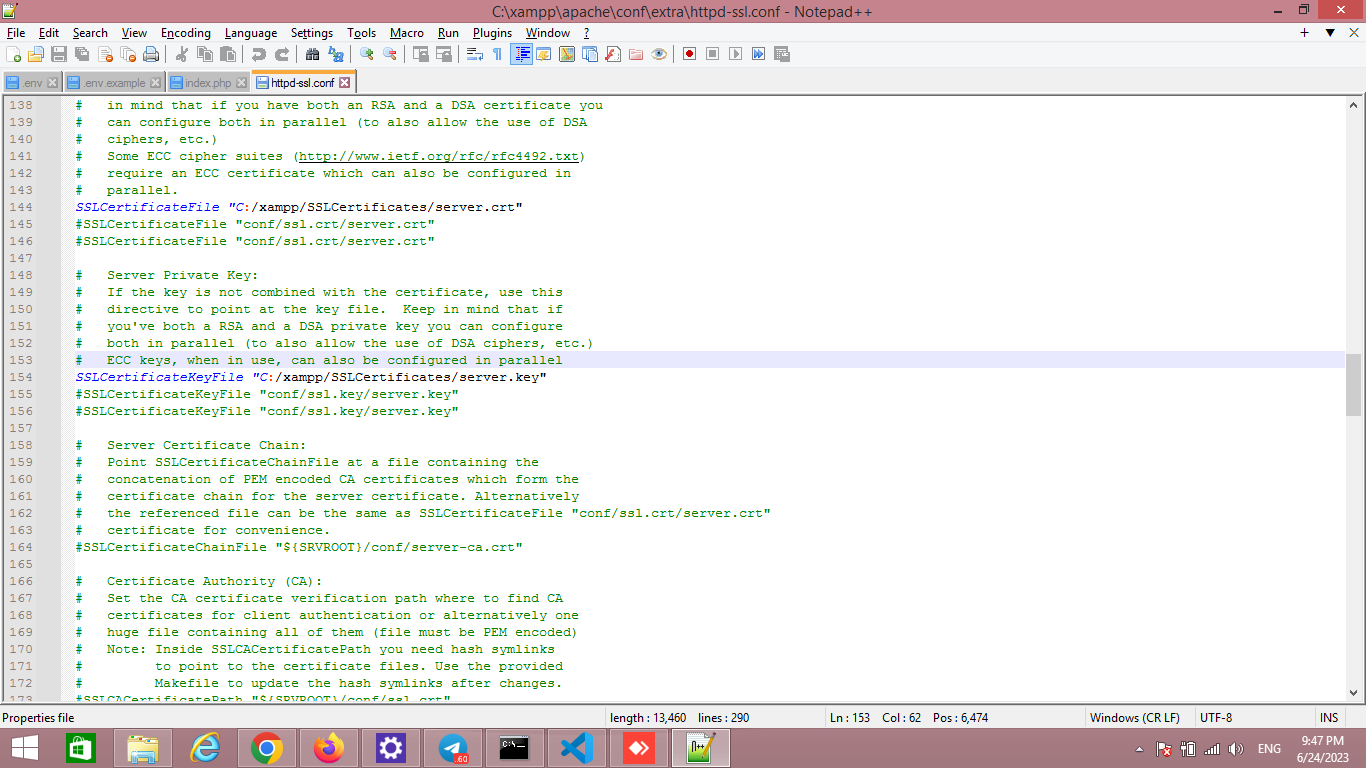Open Find with the binoculars icon
The height and width of the screenshot is (768, 1366).
[x=312, y=54]
